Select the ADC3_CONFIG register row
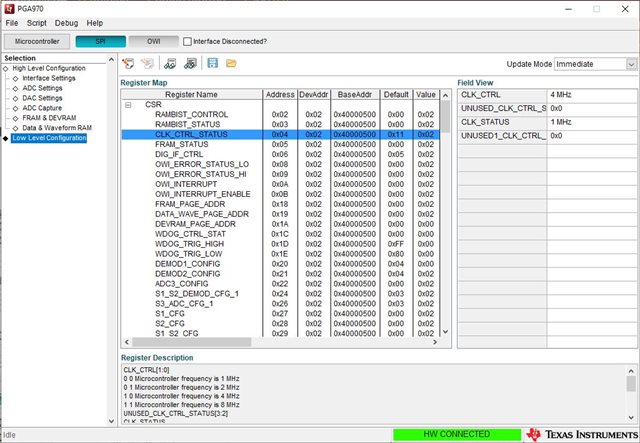This screenshot has width=640, height=443. (280, 284)
